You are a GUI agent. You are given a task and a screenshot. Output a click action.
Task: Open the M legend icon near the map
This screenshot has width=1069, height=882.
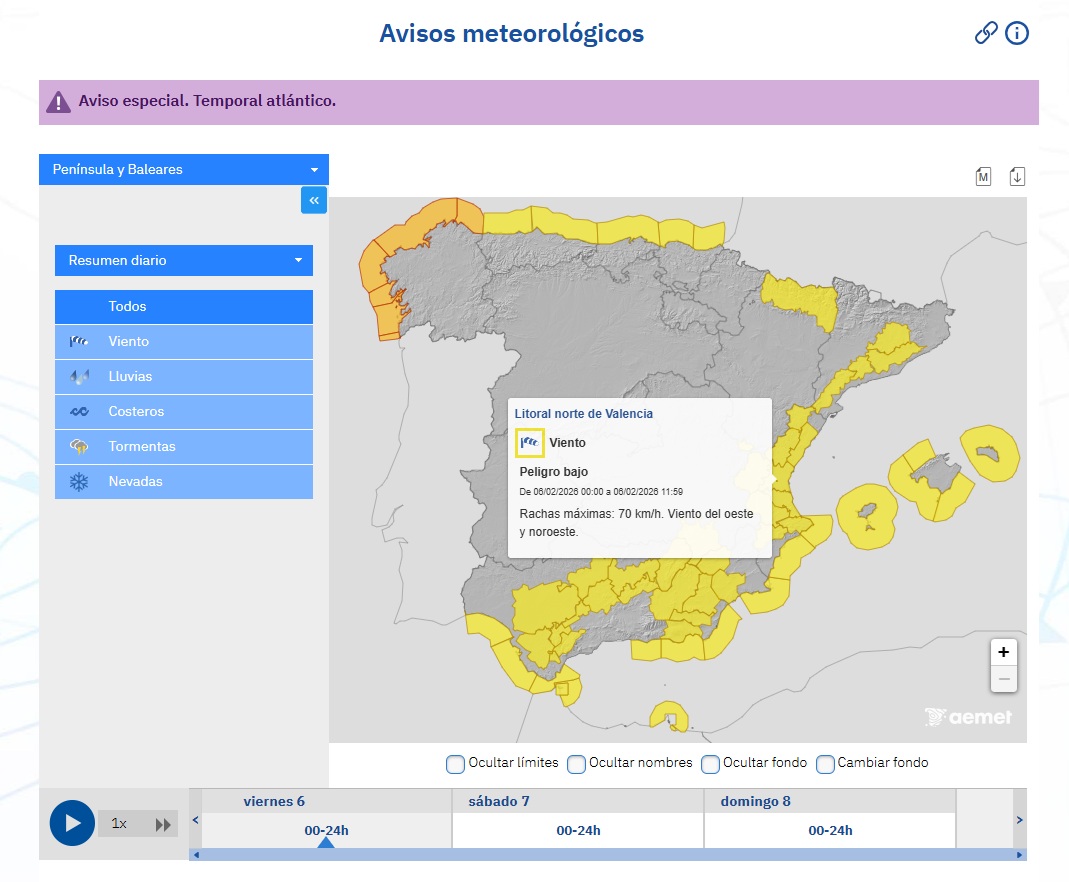coord(983,175)
